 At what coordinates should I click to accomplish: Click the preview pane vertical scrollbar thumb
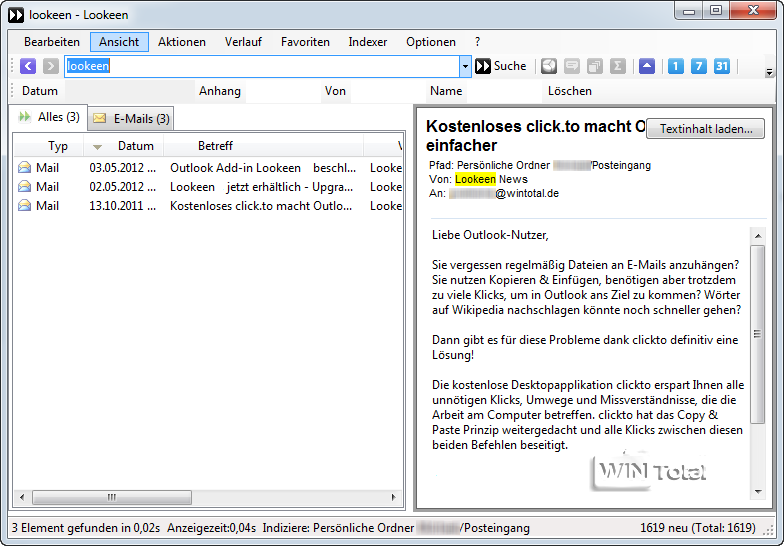pyautogui.click(x=758, y=334)
